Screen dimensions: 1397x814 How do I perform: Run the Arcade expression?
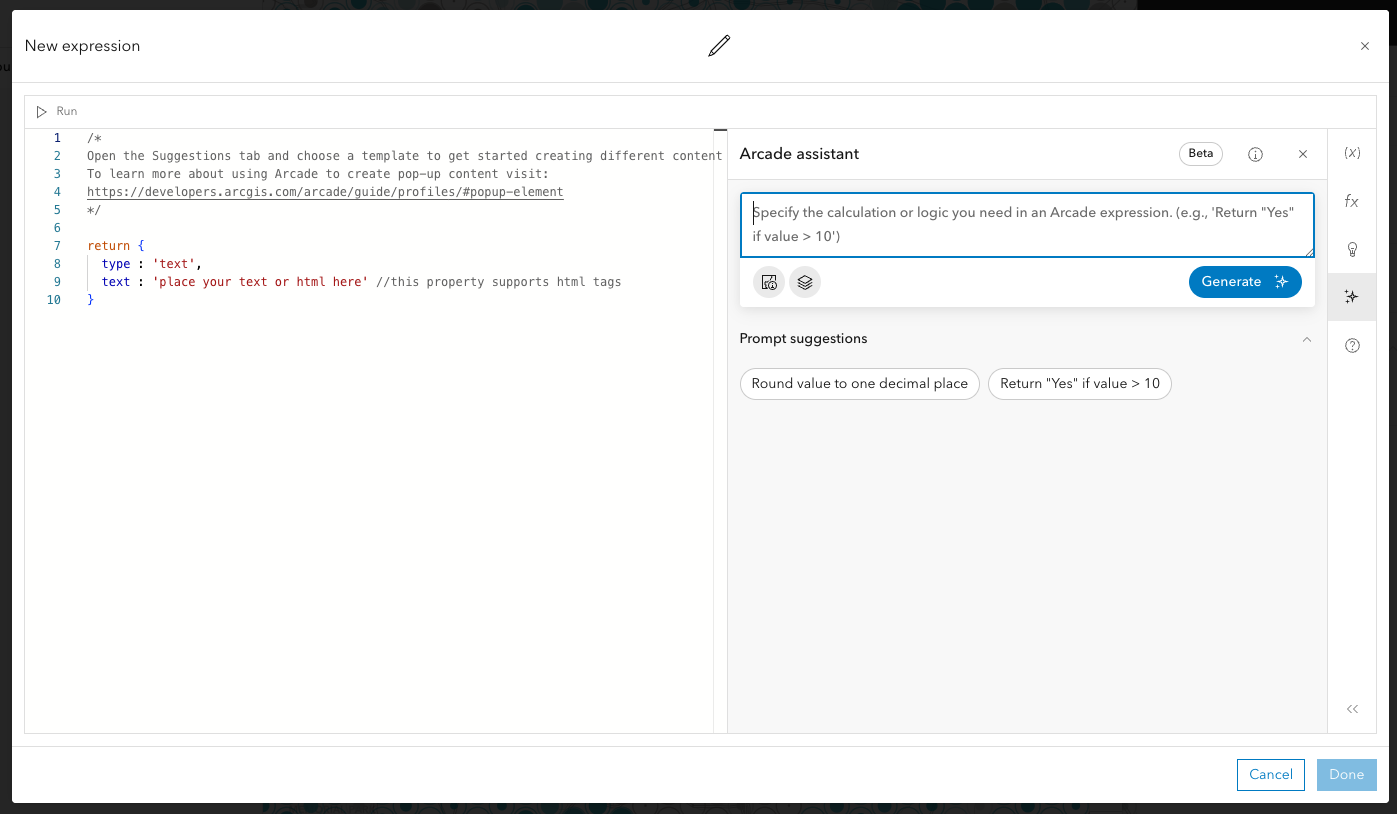pyautogui.click(x=56, y=112)
